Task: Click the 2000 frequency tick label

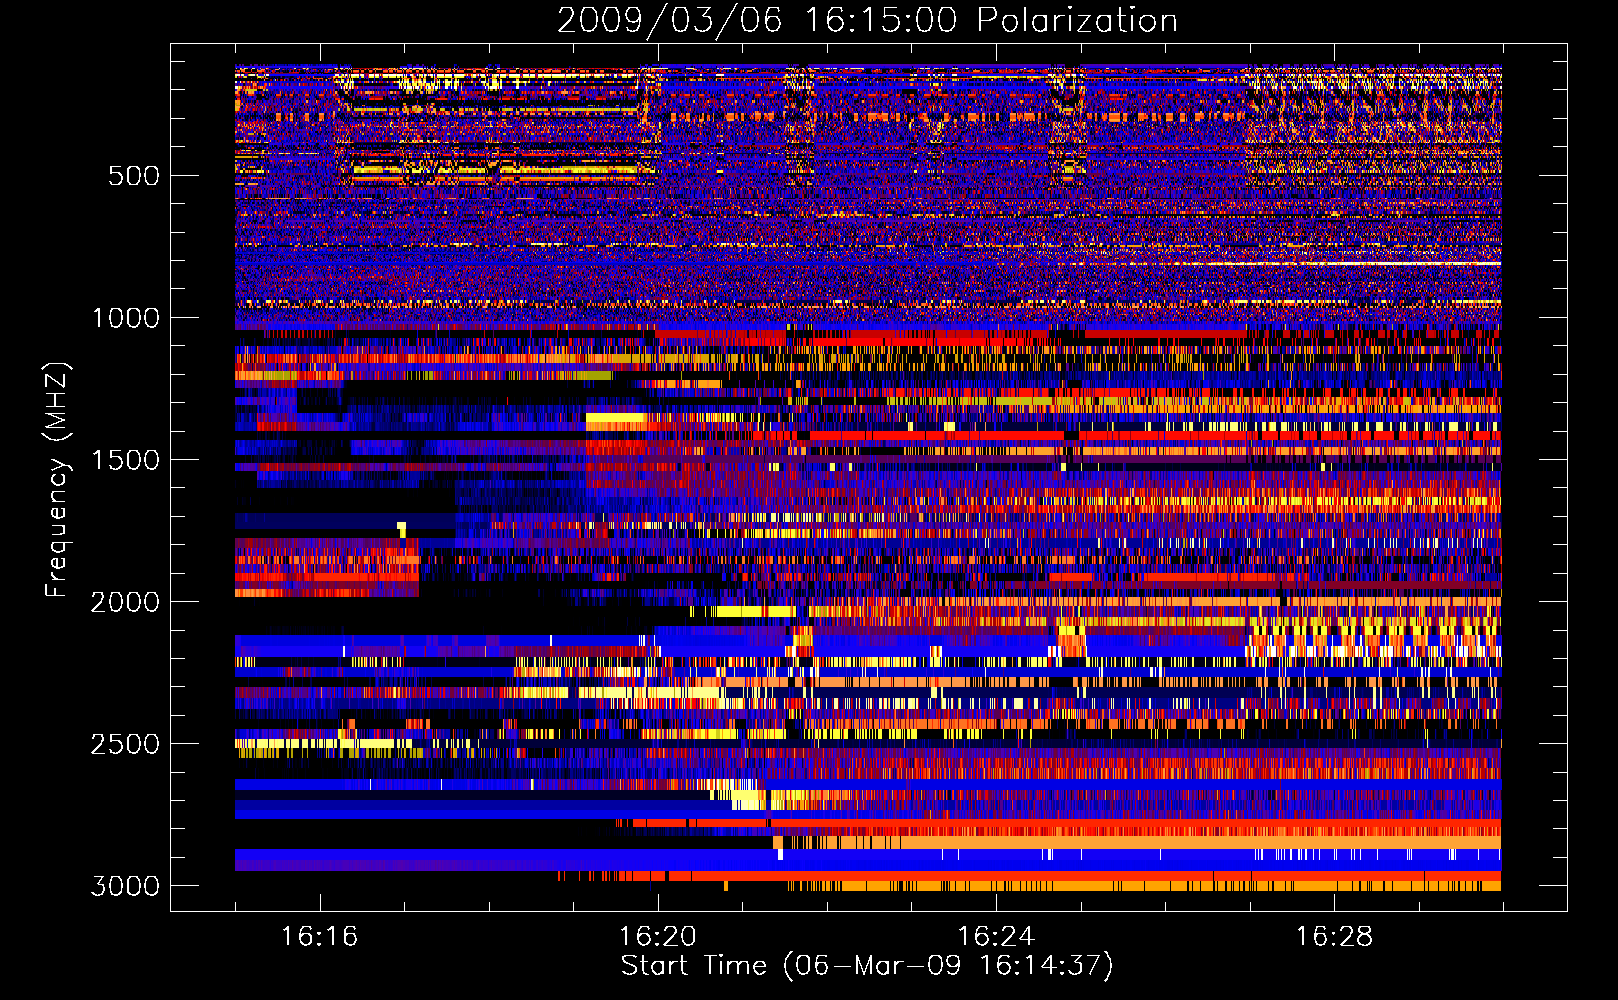Action: point(125,602)
